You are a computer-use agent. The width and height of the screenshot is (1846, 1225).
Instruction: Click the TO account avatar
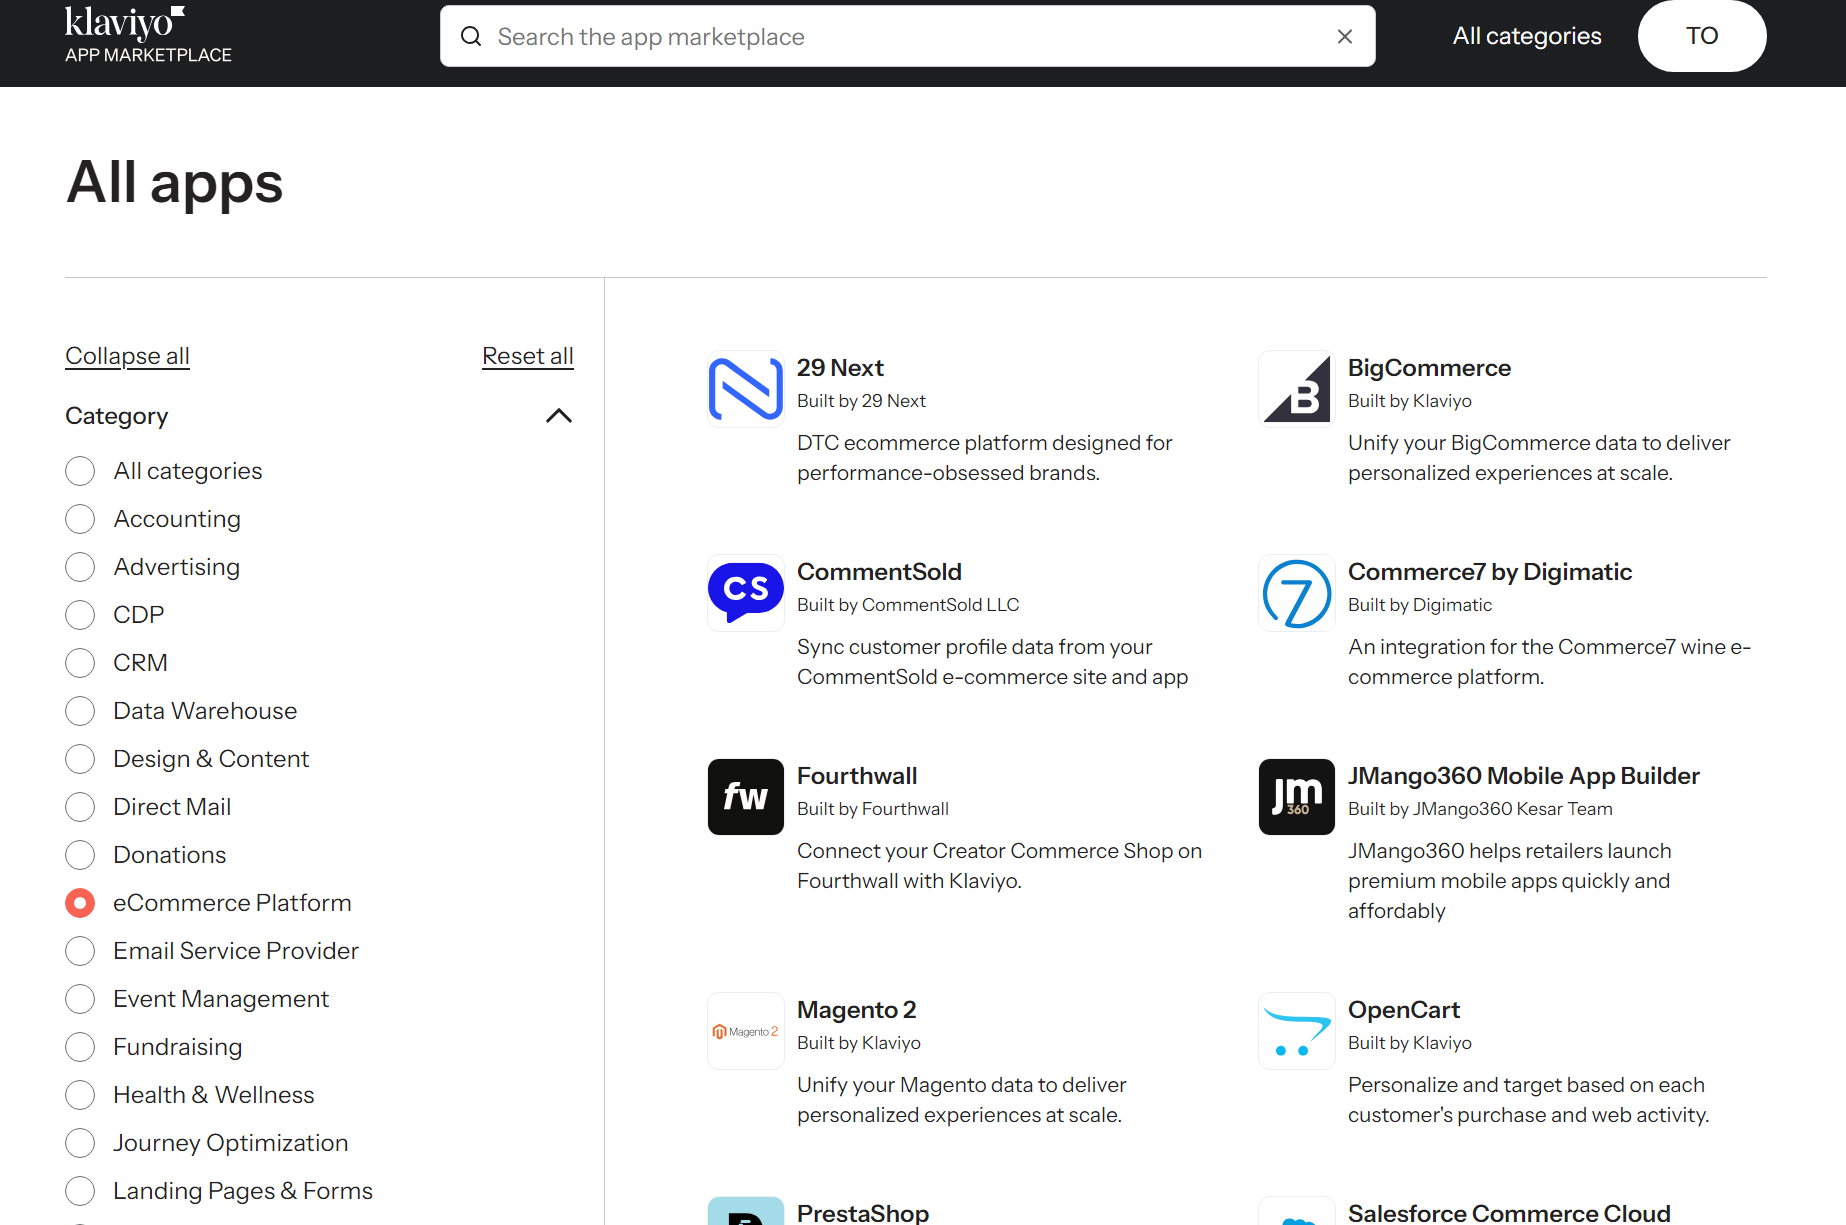1701,35
